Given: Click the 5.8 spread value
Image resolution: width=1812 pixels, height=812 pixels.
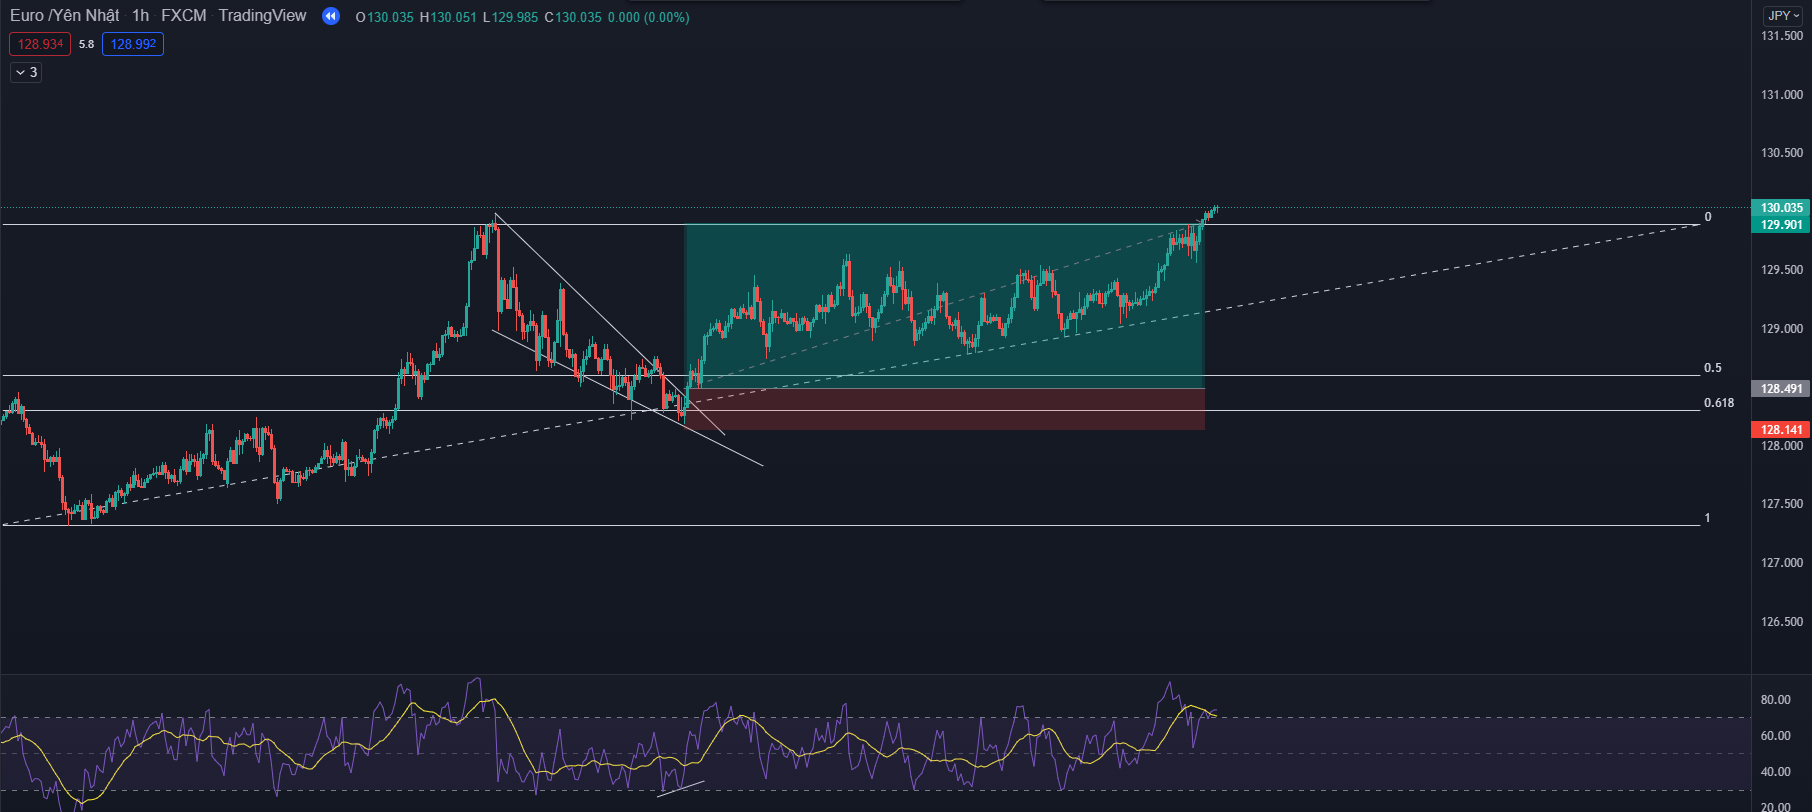Looking at the screenshot, I should click(x=86, y=44).
